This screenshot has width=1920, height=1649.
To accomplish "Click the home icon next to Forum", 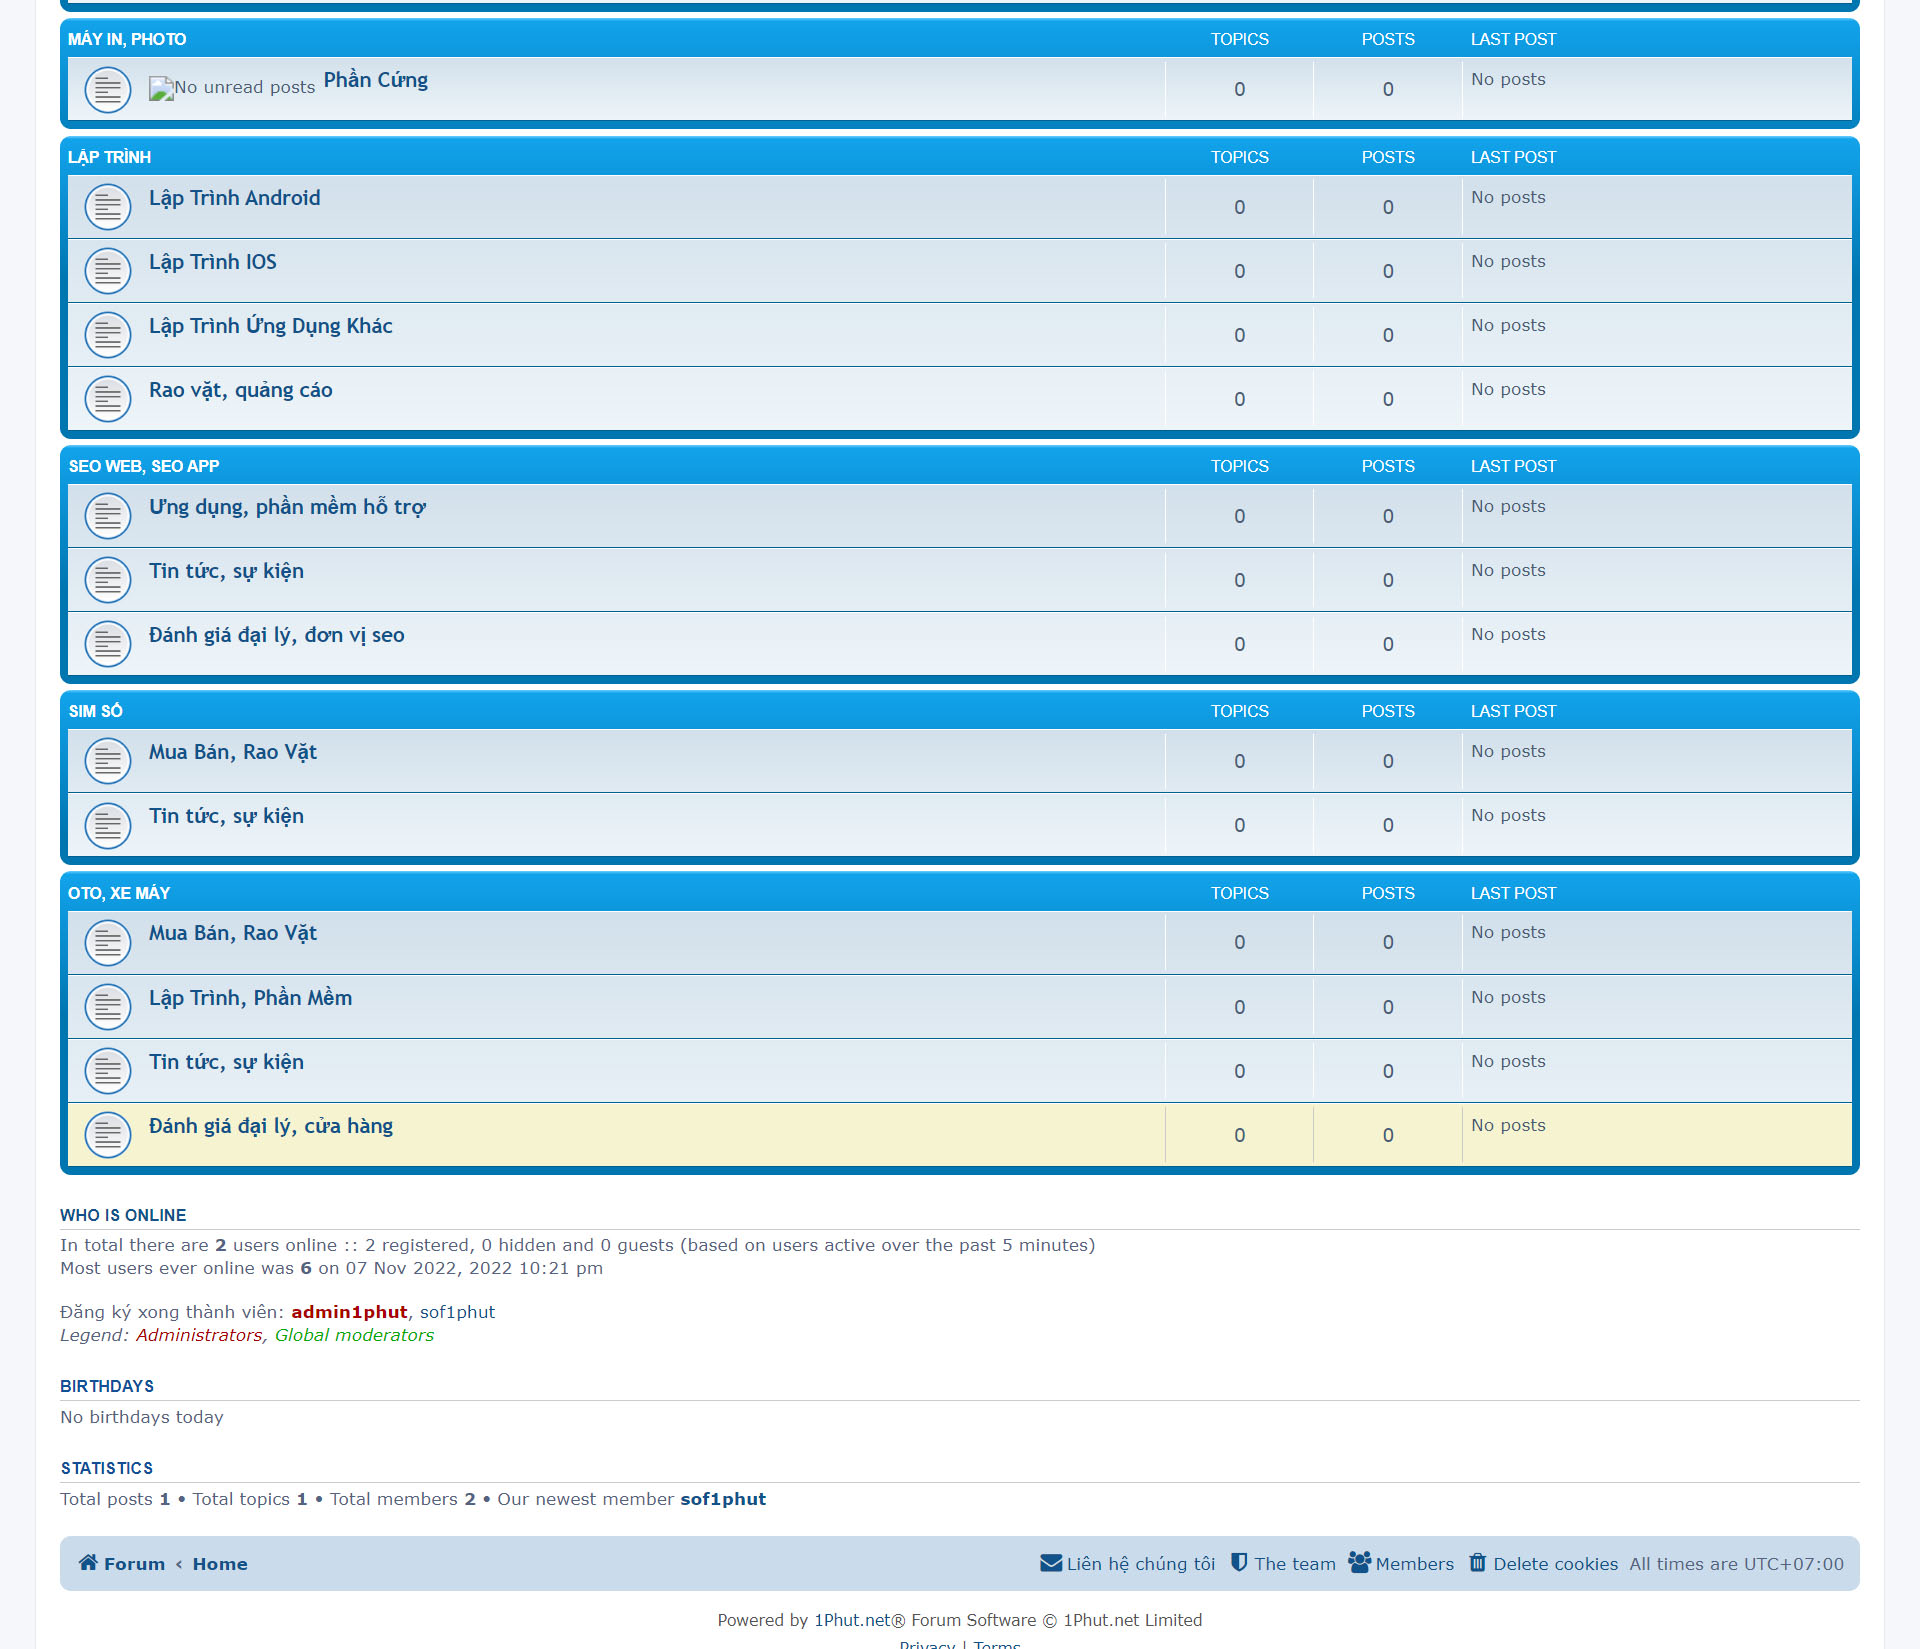I will point(88,1562).
